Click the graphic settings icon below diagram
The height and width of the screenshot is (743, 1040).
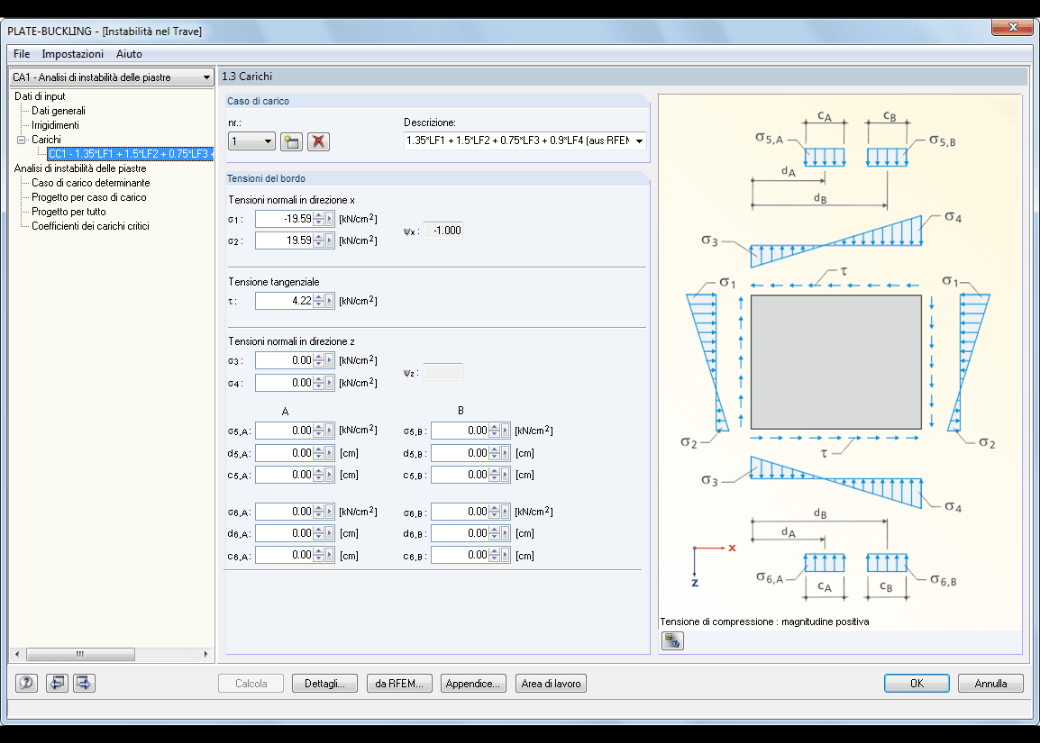(x=672, y=641)
